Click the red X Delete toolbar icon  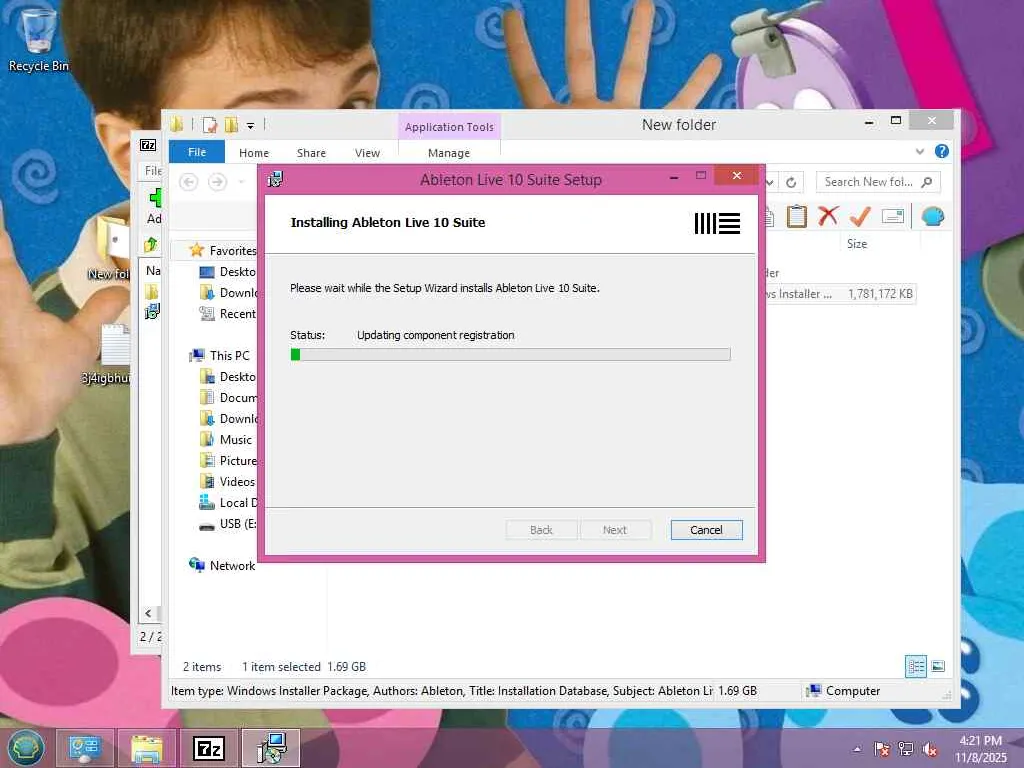coord(828,216)
